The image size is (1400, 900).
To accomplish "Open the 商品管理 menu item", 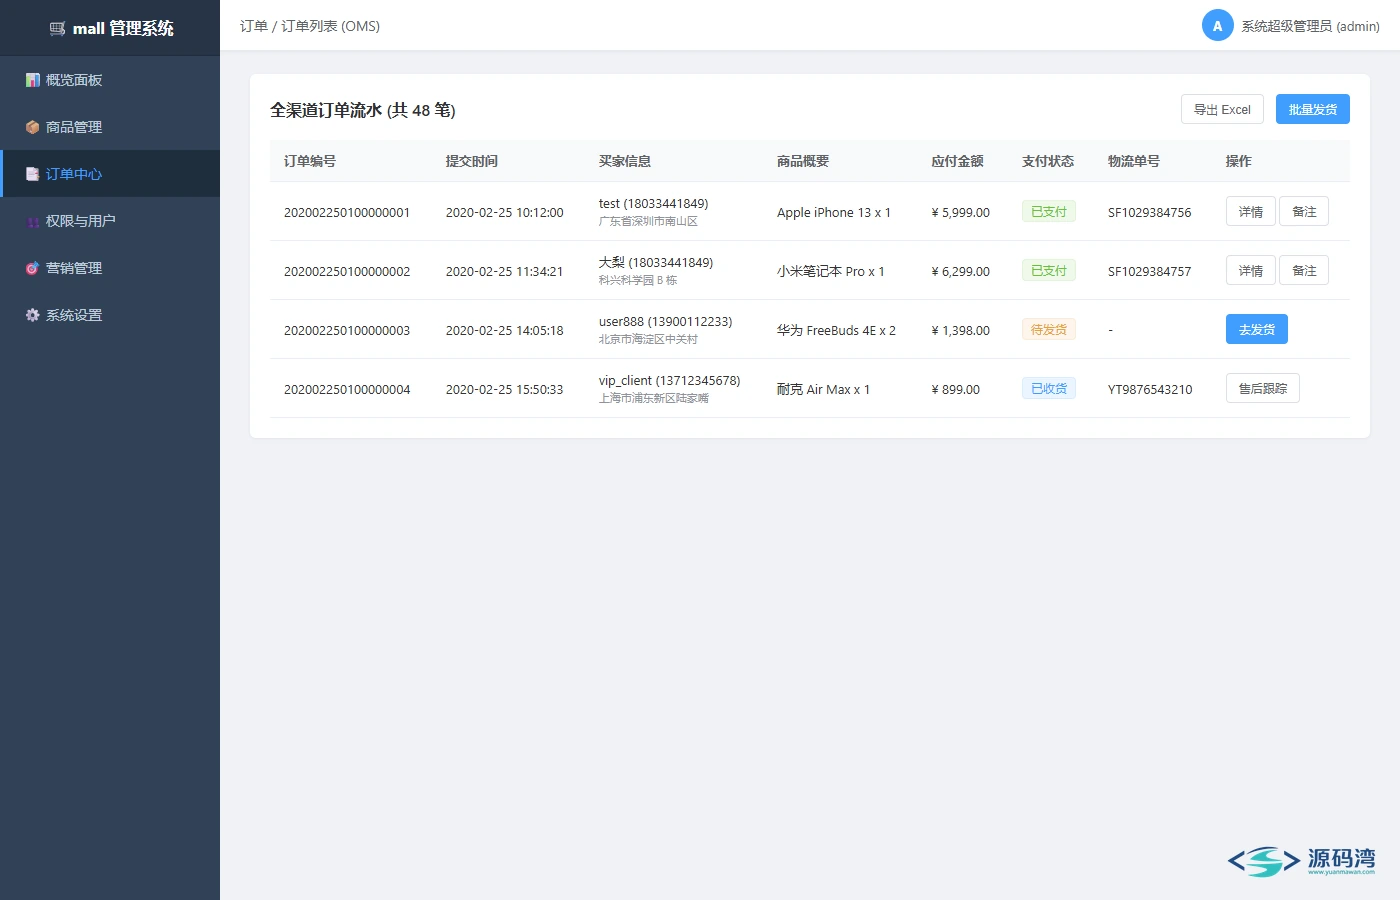I will [110, 127].
